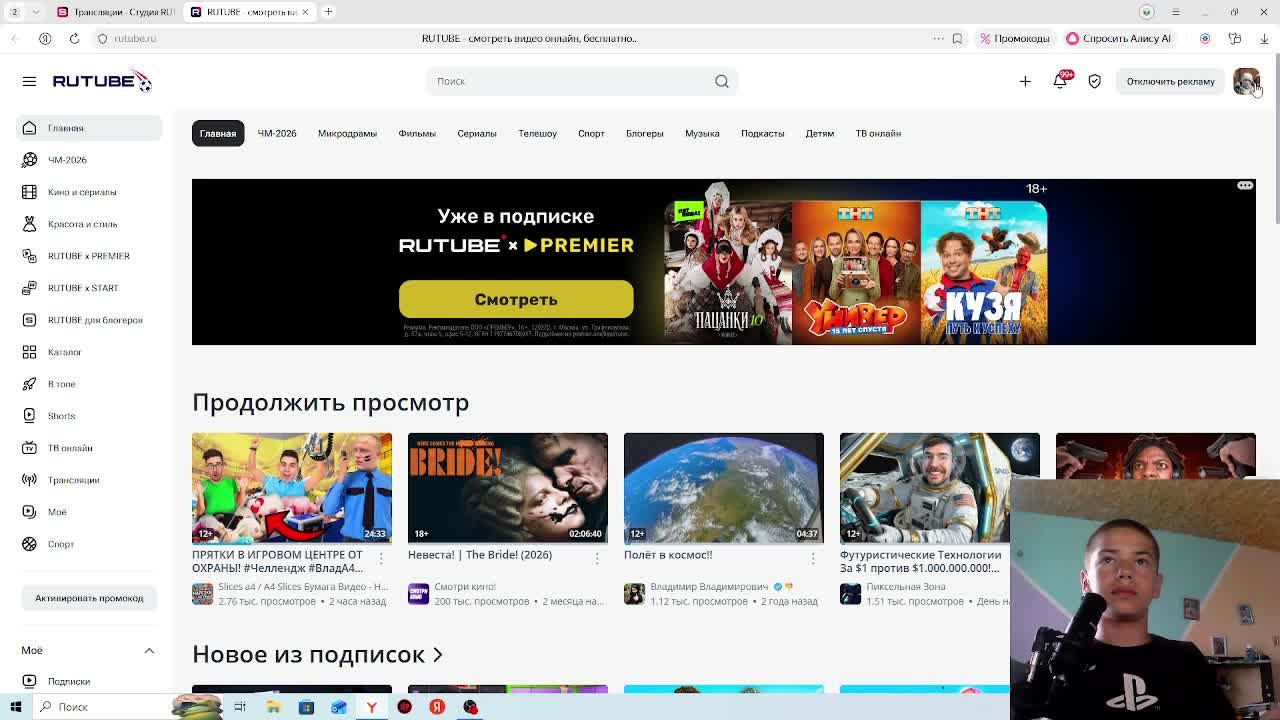Open ЧМ-2026 in the sidebar
Viewport: 1280px width, 720px height.
tap(89, 160)
